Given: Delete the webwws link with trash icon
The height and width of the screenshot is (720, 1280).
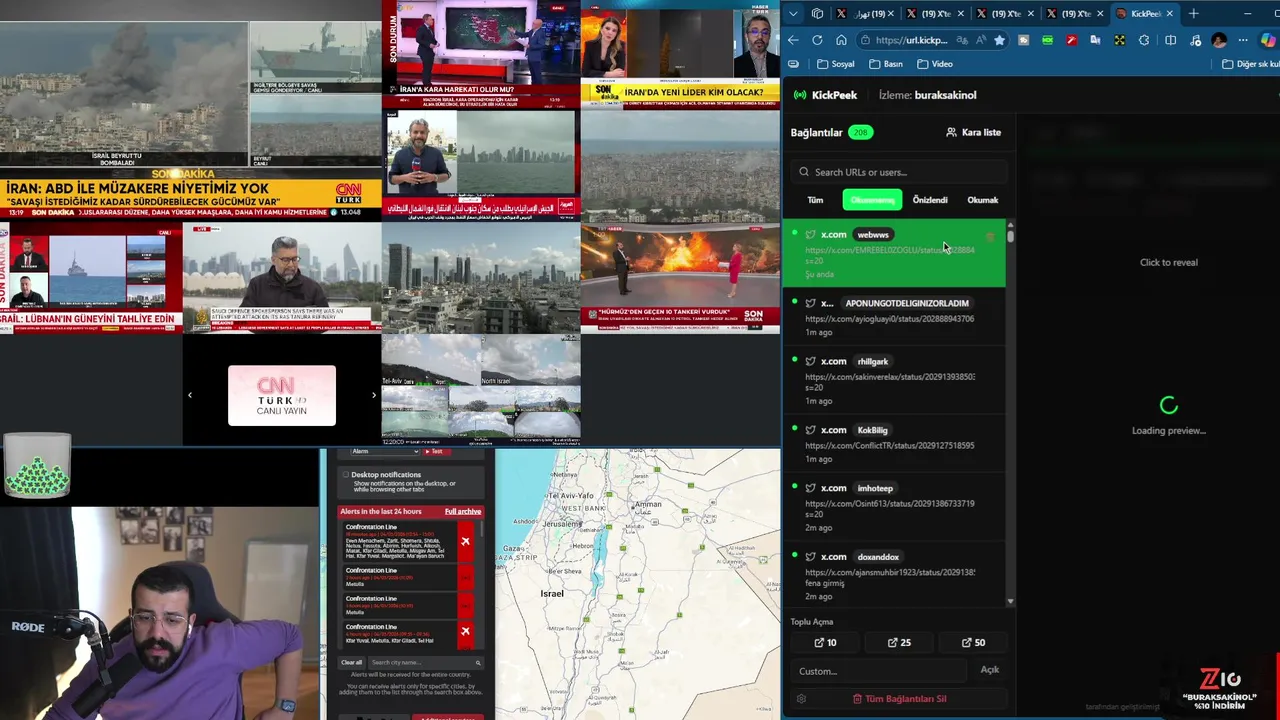Looking at the screenshot, I should tap(991, 237).
